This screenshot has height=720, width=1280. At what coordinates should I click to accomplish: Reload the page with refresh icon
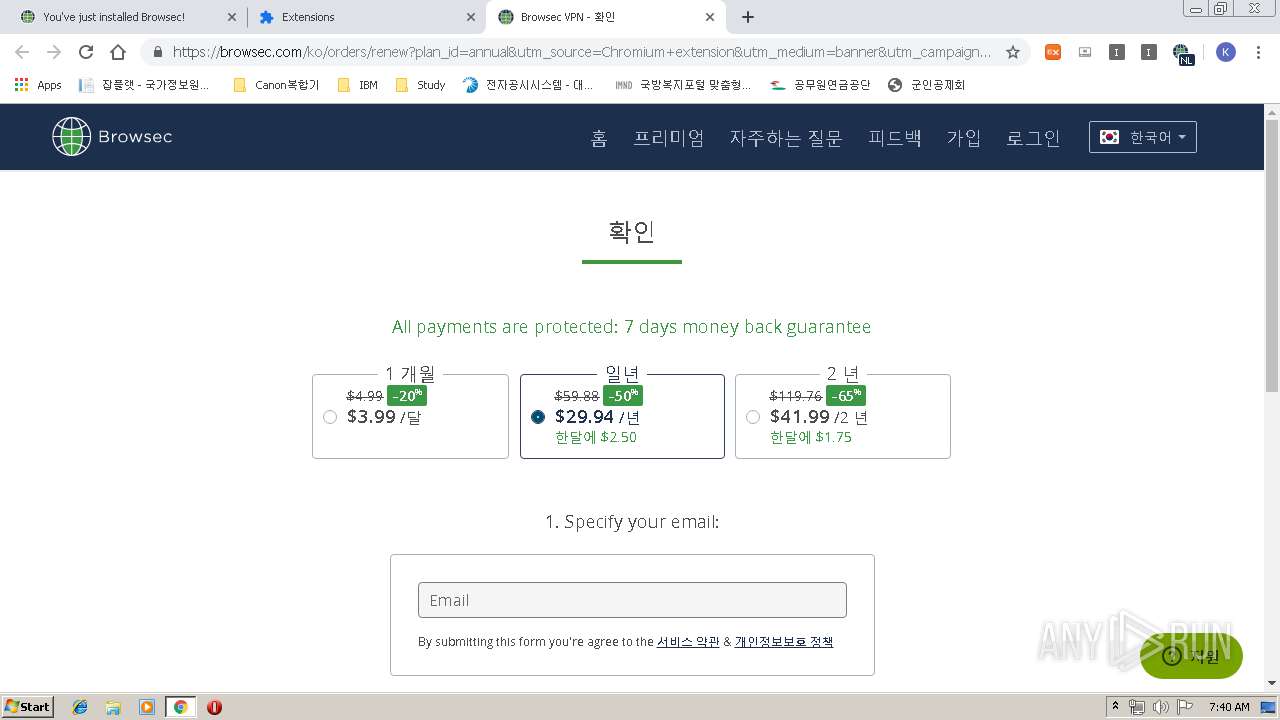click(x=86, y=52)
